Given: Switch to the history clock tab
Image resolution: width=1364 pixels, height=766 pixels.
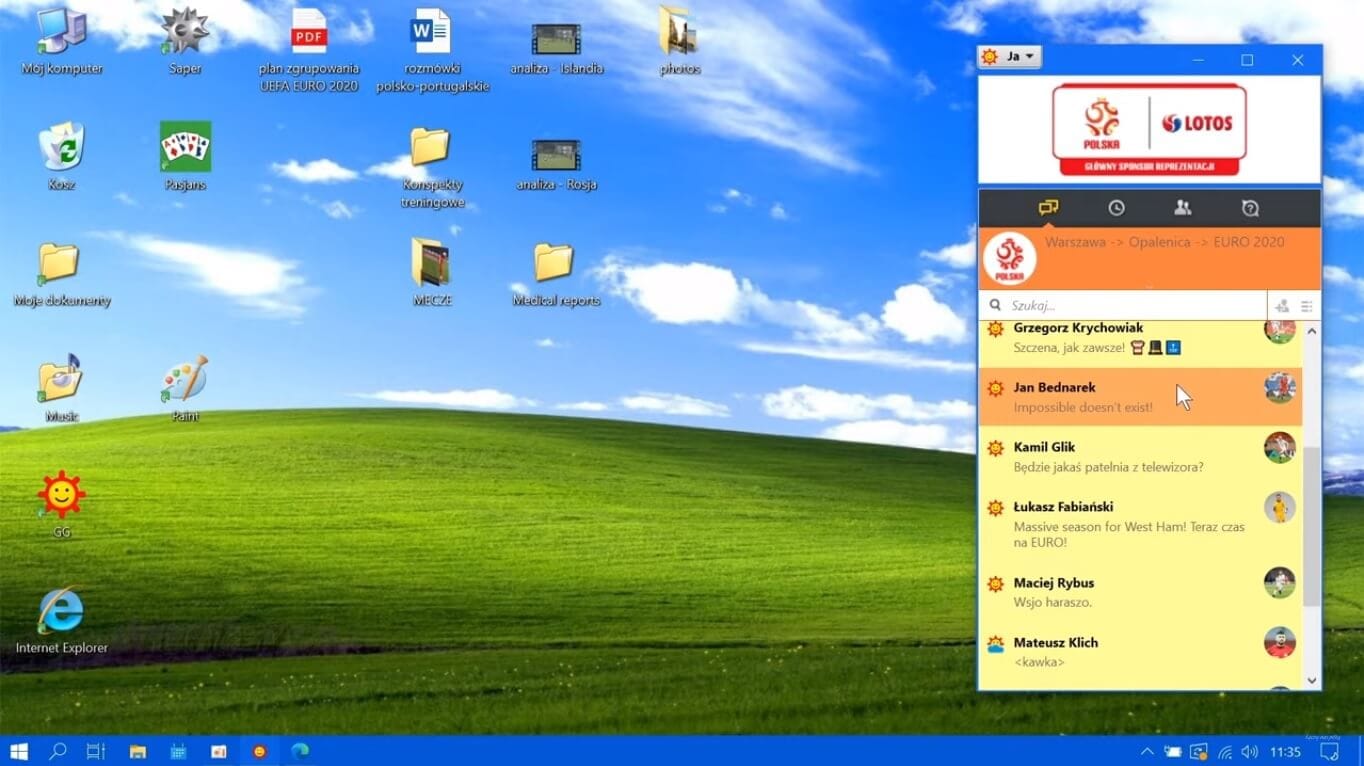Looking at the screenshot, I should (1116, 208).
